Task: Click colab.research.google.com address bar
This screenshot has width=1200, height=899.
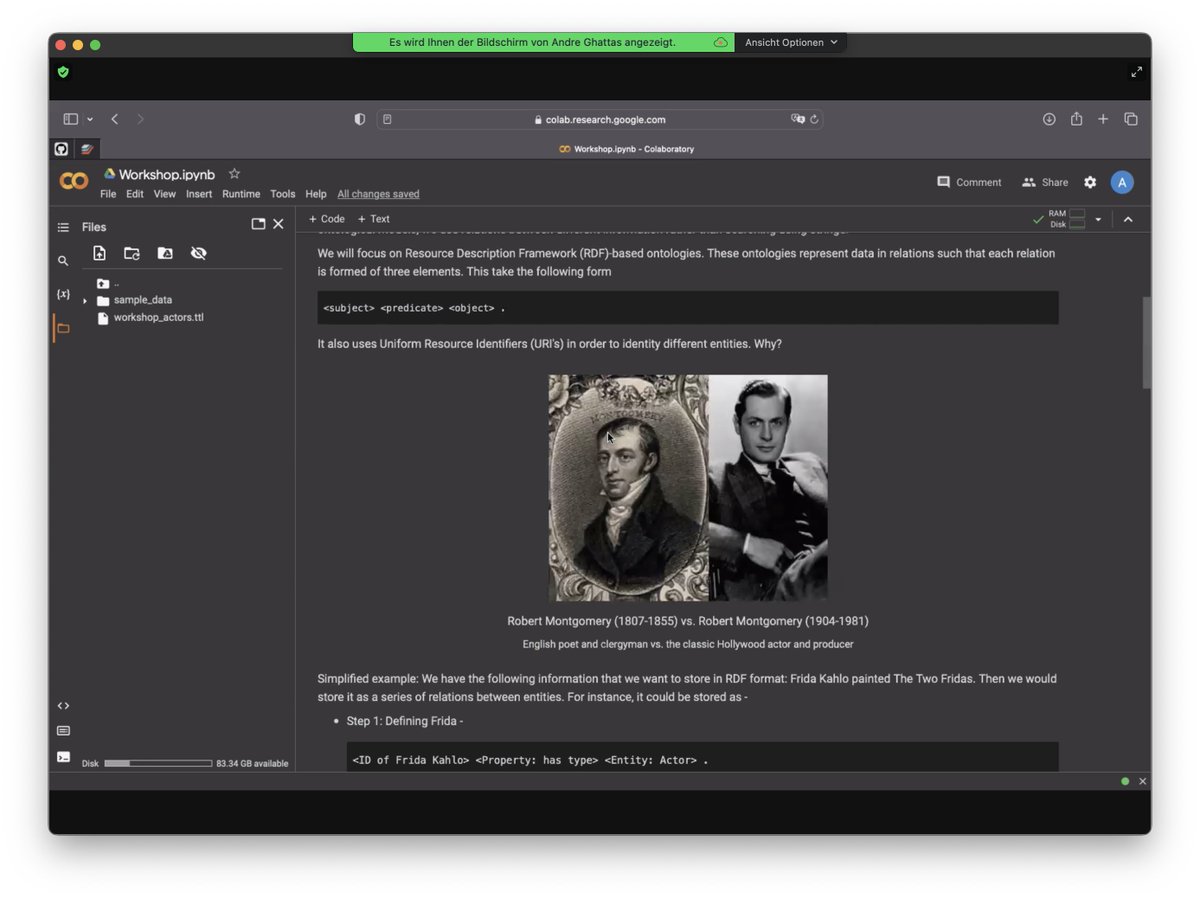Action: point(600,119)
